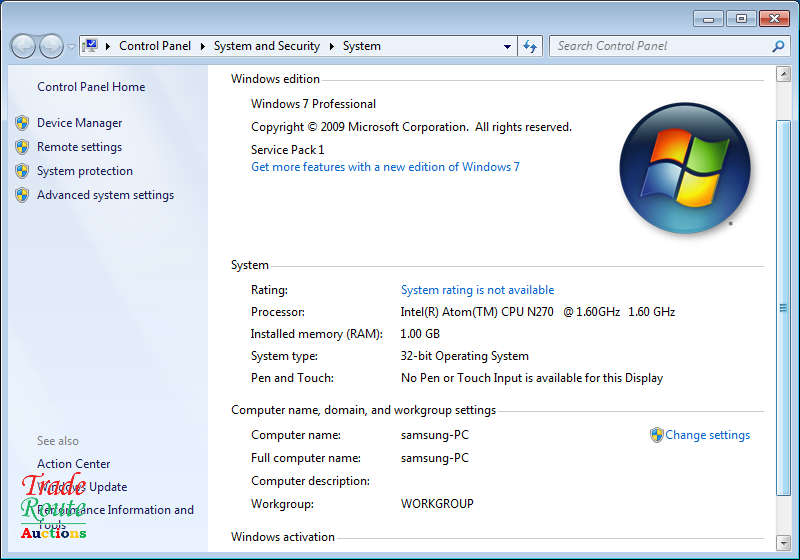Click shield icon beside Advanced system settings
This screenshot has height=560, width=800.
click(22, 195)
